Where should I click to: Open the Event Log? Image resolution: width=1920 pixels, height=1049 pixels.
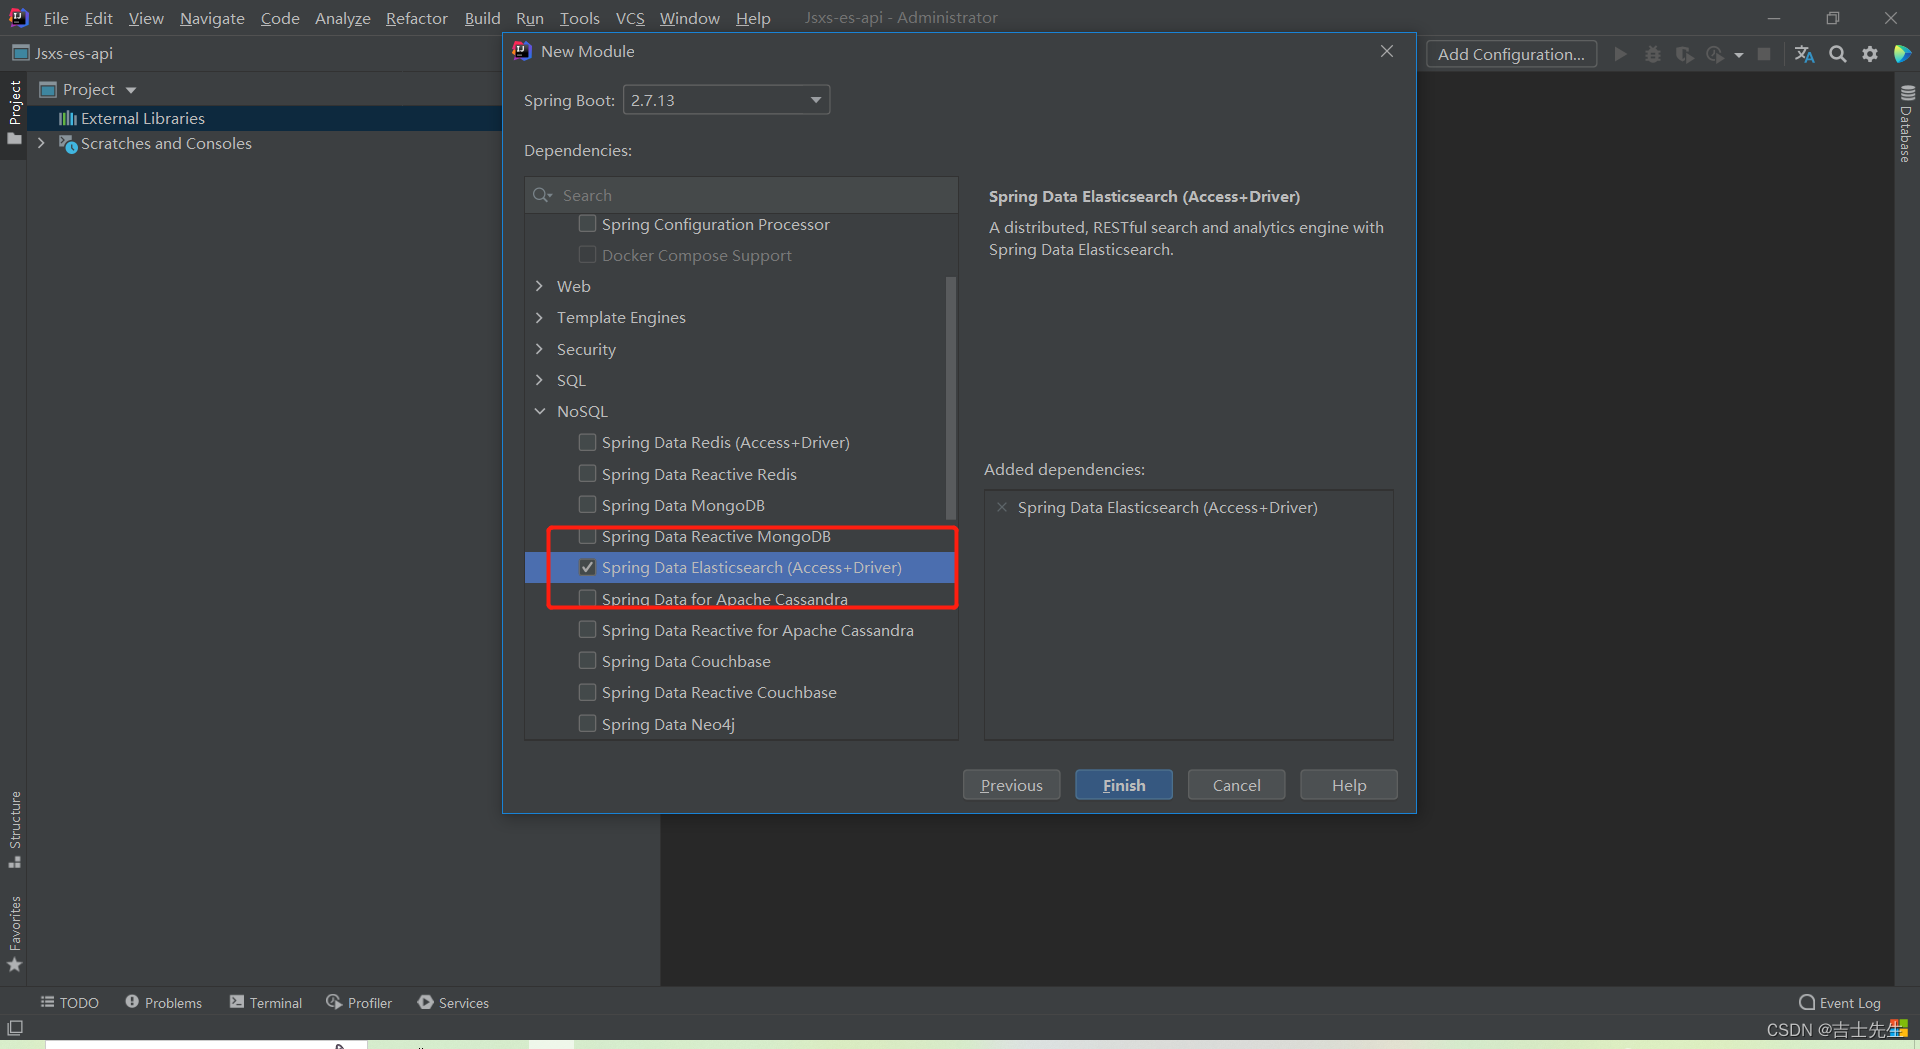pyautogui.click(x=1839, y=1002)
